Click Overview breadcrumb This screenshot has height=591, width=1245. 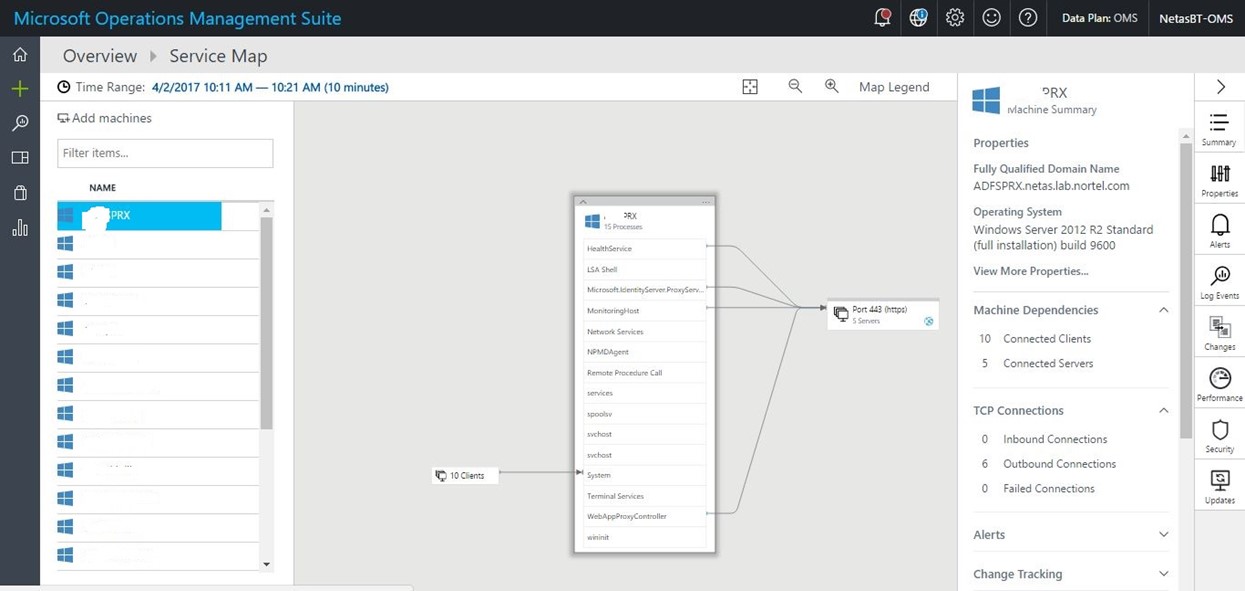pos(100,56)
